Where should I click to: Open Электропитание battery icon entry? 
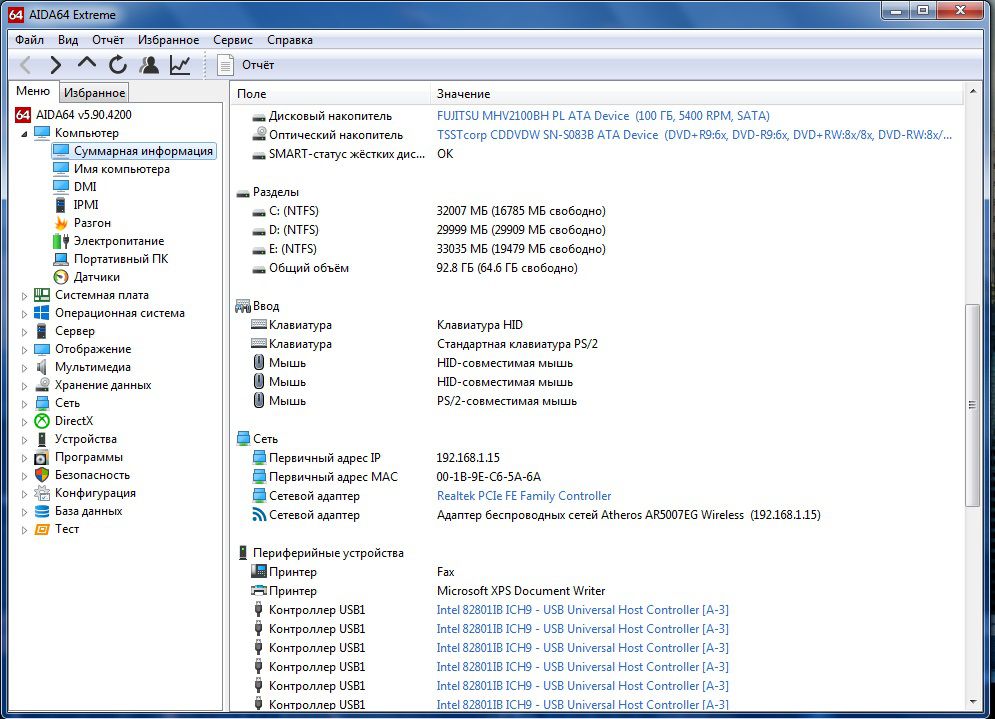pyautogui.click(x=61, y=241)
